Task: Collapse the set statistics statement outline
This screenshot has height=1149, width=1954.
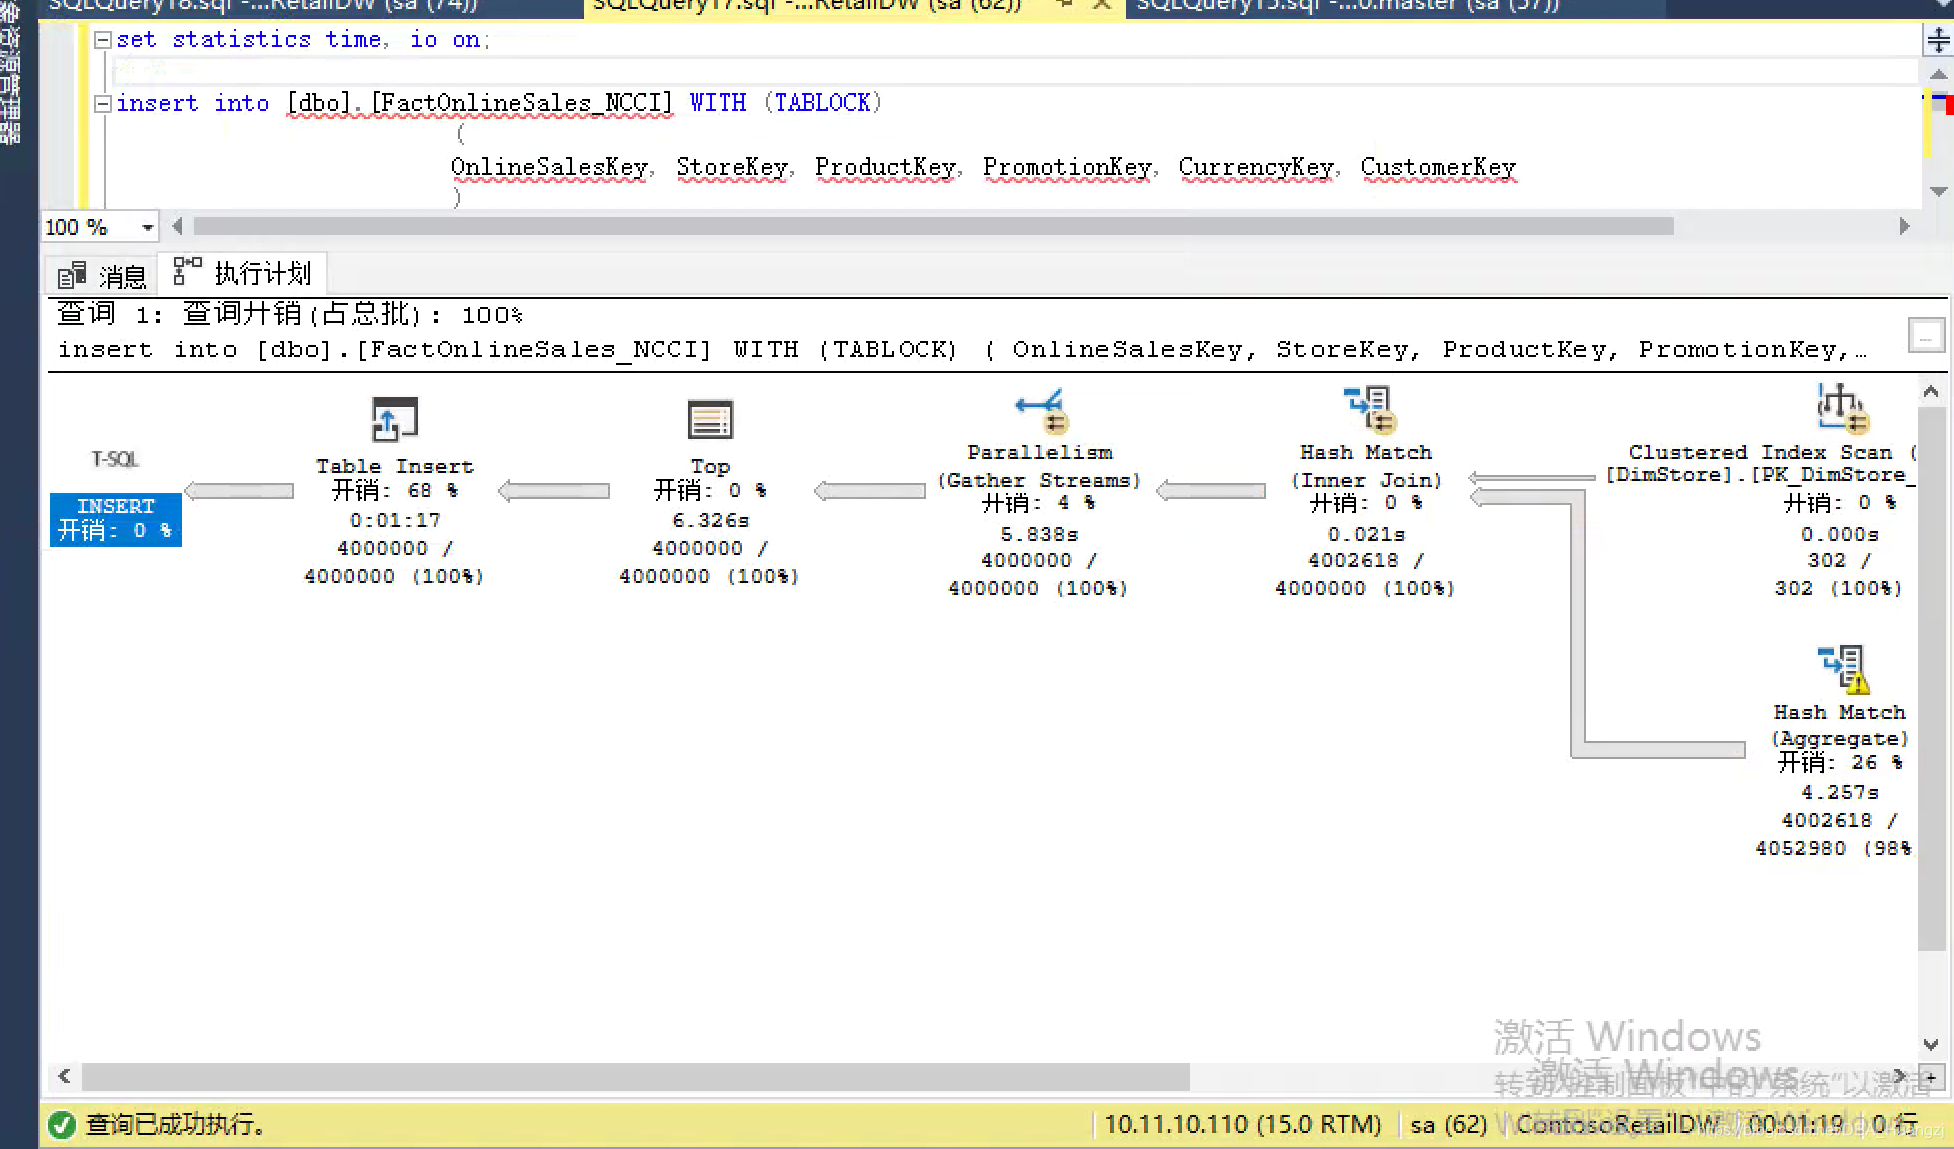Action: (102, 40)
